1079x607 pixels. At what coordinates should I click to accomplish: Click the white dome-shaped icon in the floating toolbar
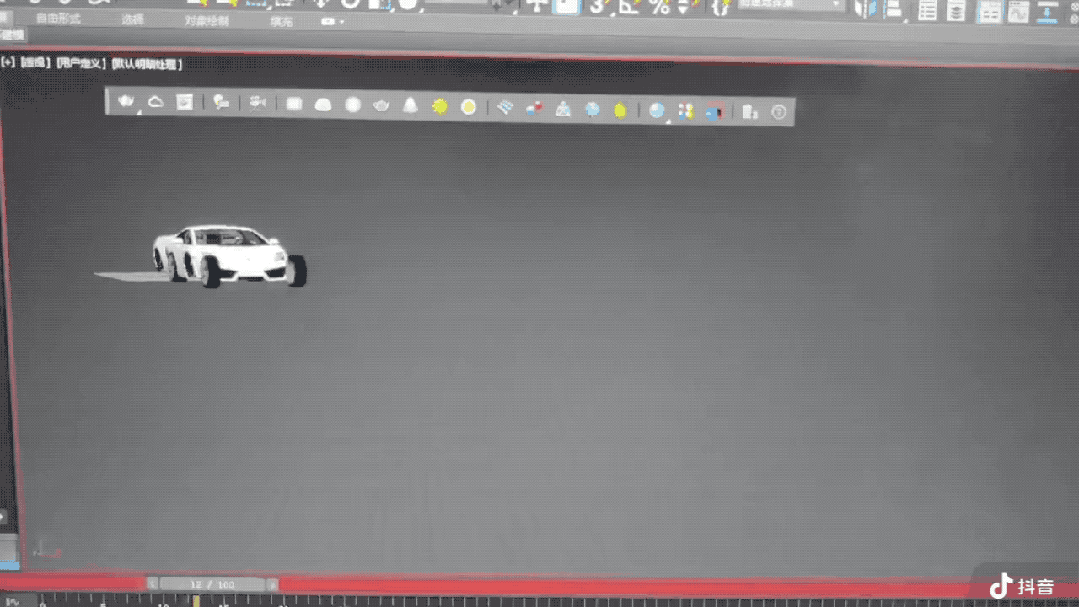pos(323,105)
